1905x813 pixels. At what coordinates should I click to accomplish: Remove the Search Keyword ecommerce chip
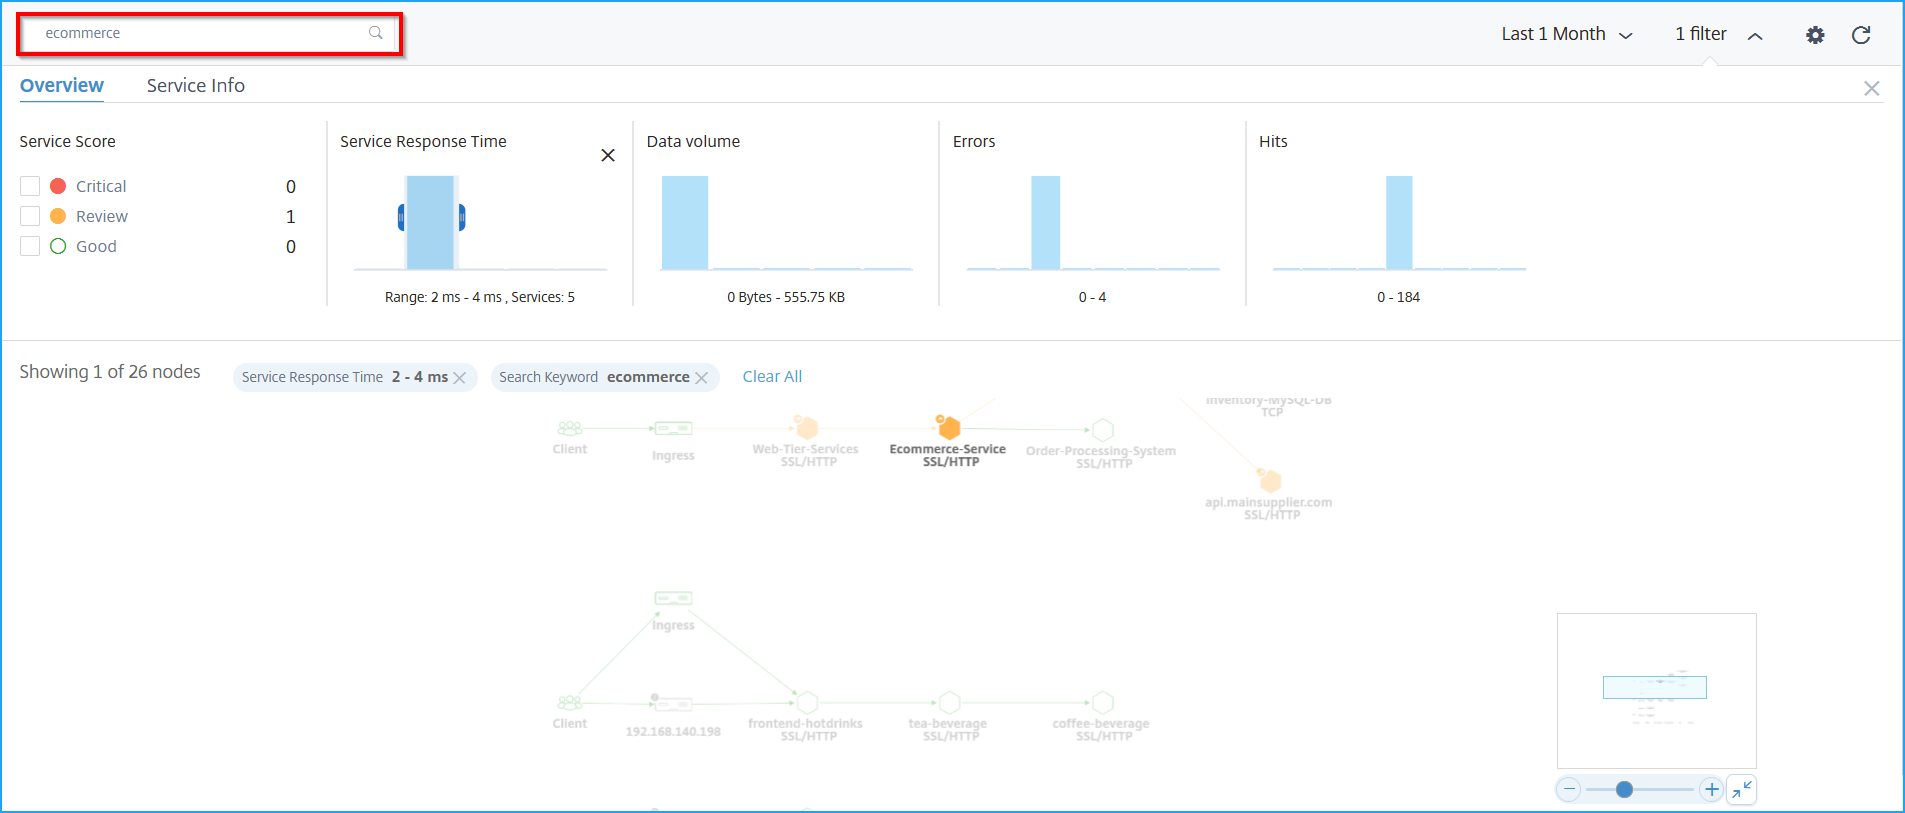click(x=702, y=377)
